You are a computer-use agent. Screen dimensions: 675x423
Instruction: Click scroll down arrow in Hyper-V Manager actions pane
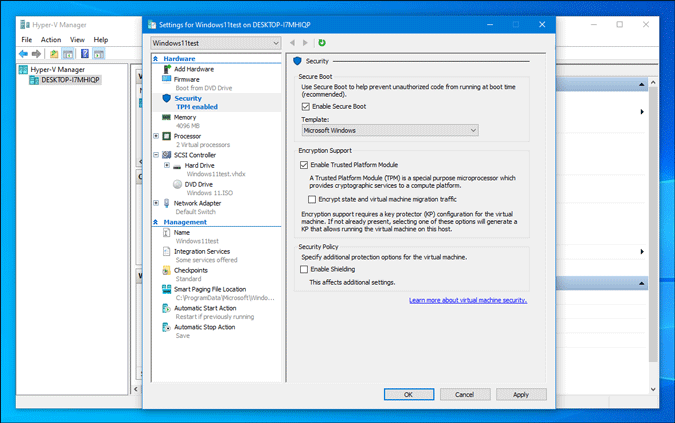(x=653, y=389)
